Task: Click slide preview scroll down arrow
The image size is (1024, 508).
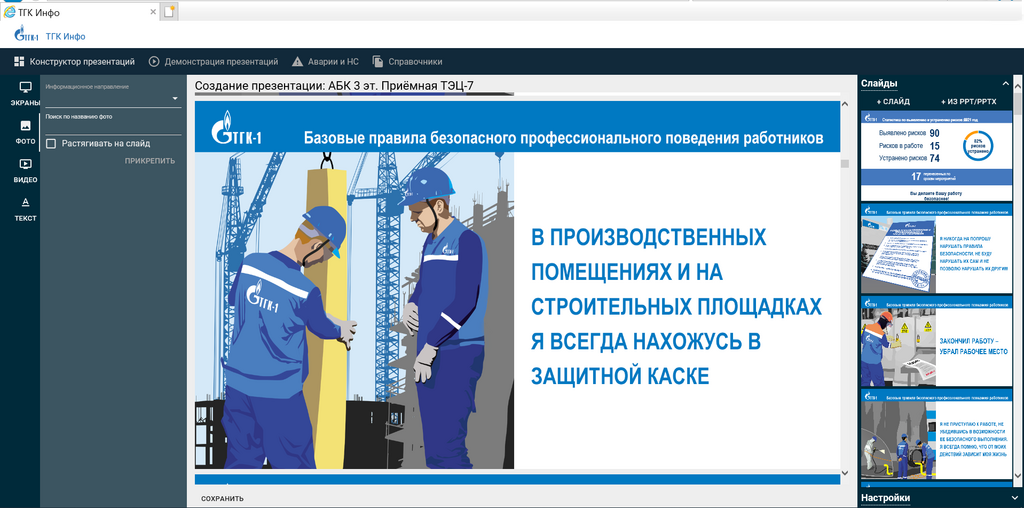Action: (844, 472)
